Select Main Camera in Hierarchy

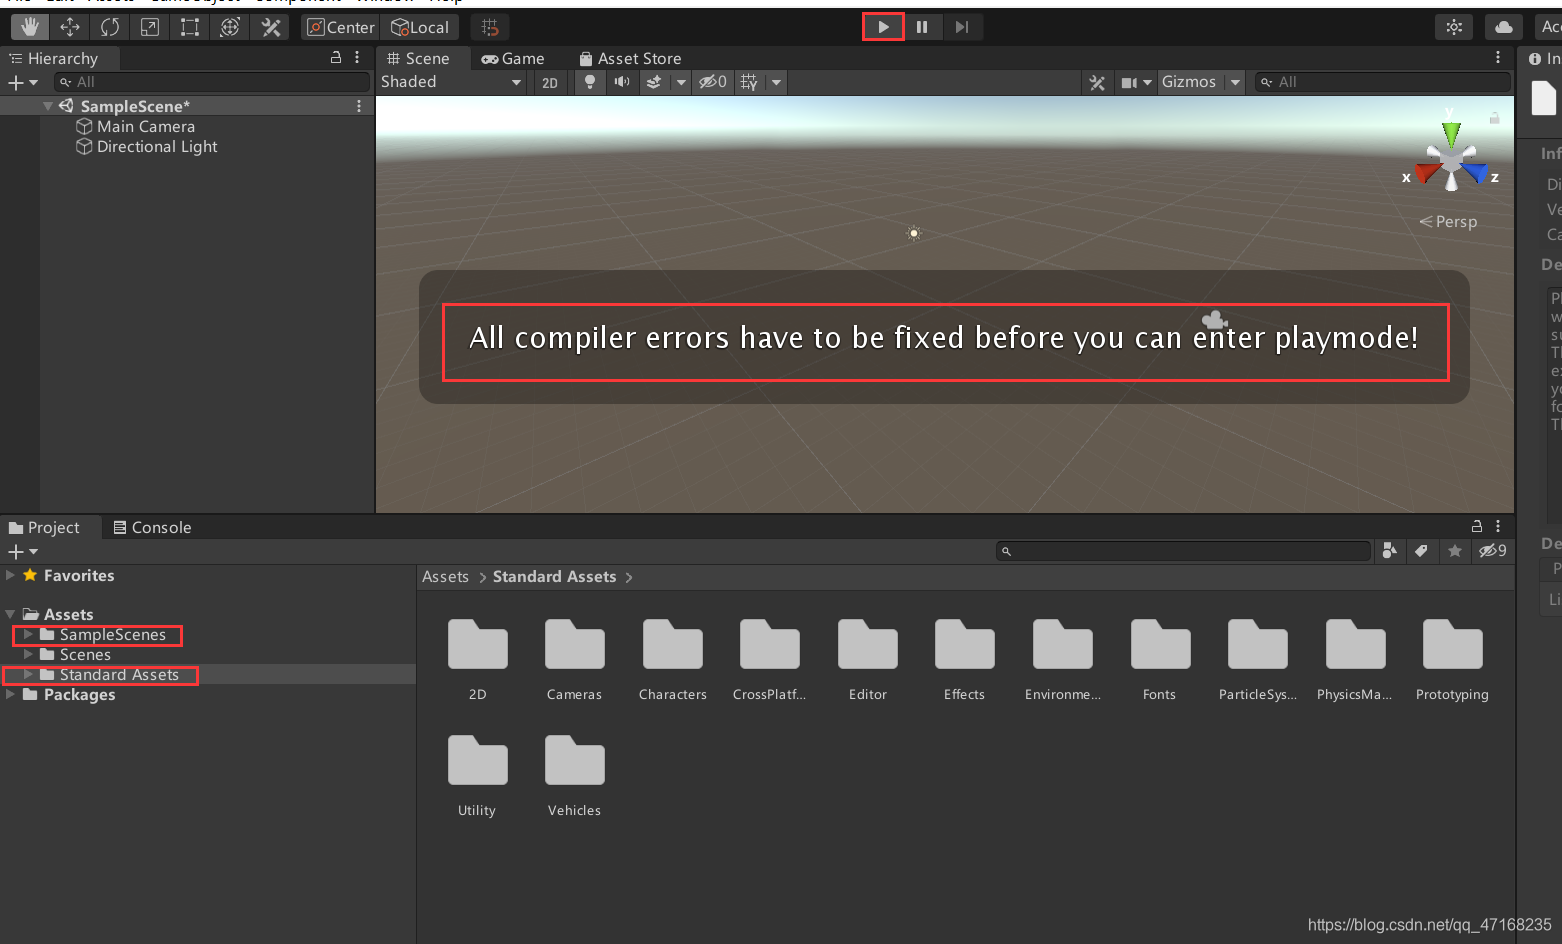(x=145, y=127)
